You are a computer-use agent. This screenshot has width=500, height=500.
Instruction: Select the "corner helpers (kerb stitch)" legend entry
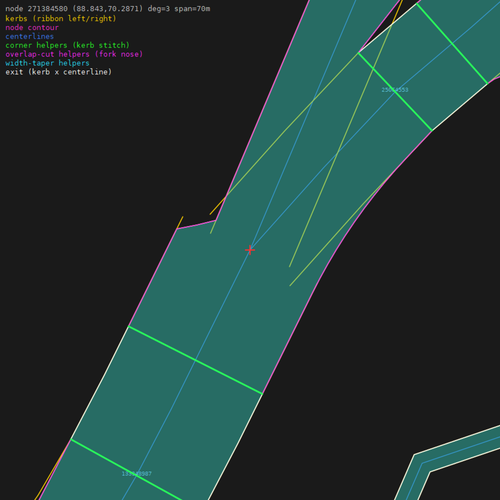(x=67, y=45)
